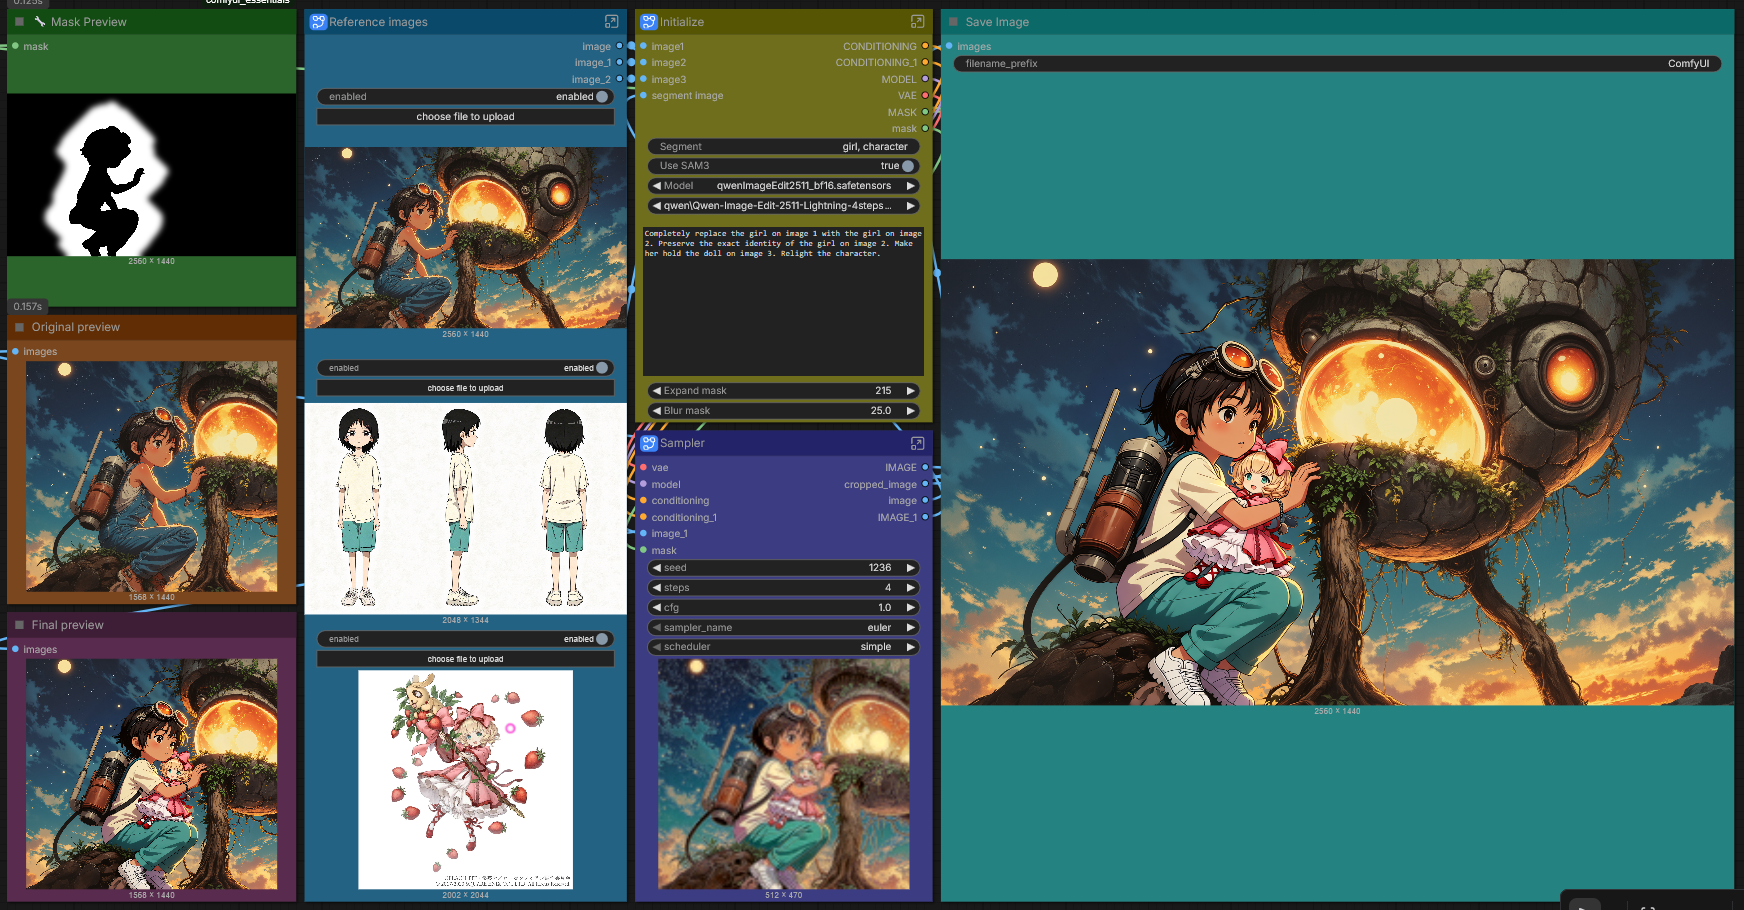
Task: Click the cropped_image output socket on Sampler
Action: [x=925, y=484]
